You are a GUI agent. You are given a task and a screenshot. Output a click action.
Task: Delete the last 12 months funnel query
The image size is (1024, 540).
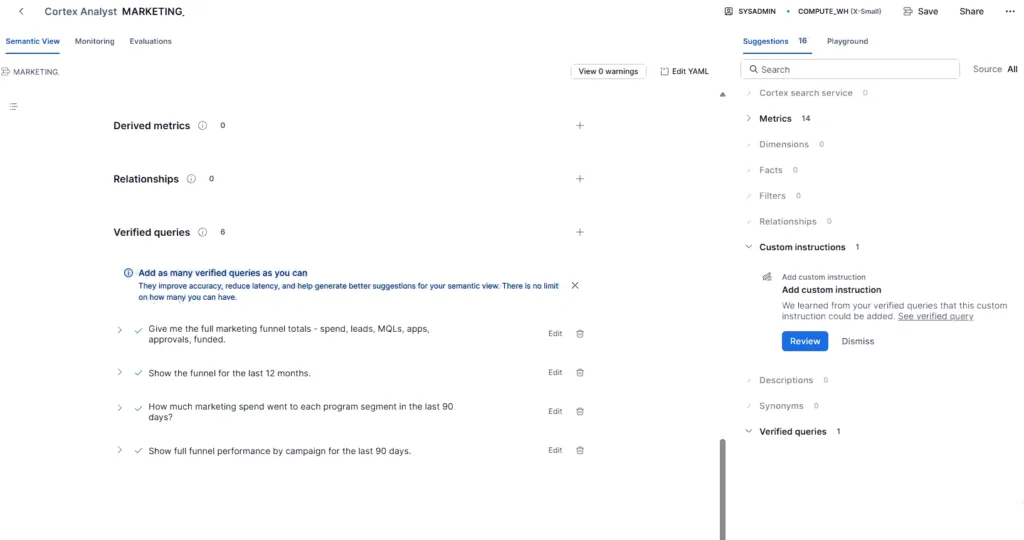(x=580, y=373)
